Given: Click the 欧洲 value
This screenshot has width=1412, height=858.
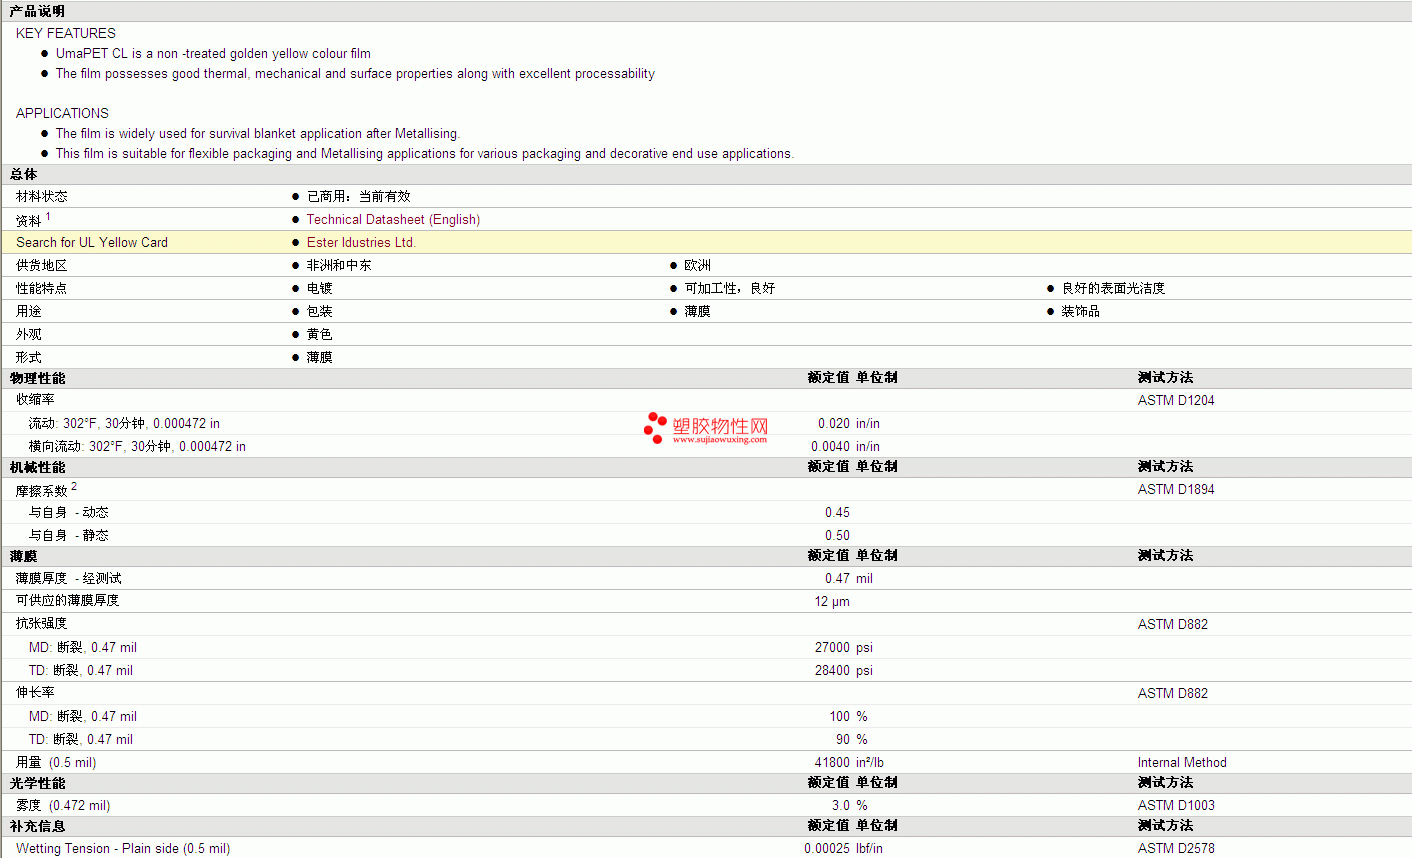Looking at the screenshot, I should [697, 265].
